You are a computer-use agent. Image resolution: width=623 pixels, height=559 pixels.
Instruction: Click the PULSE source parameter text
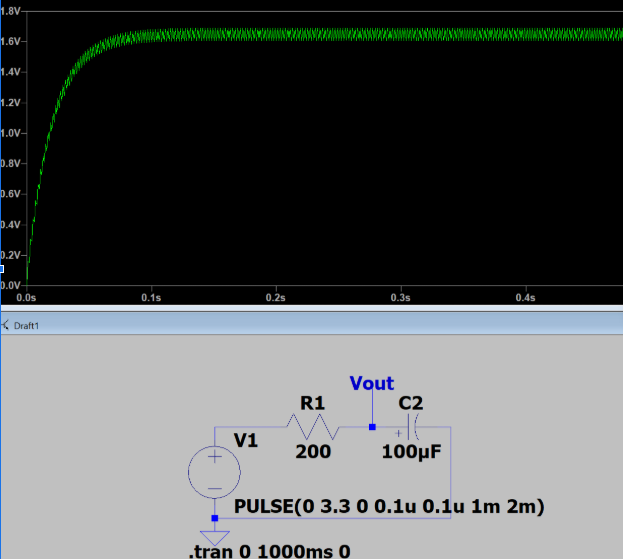click(389, 507)
